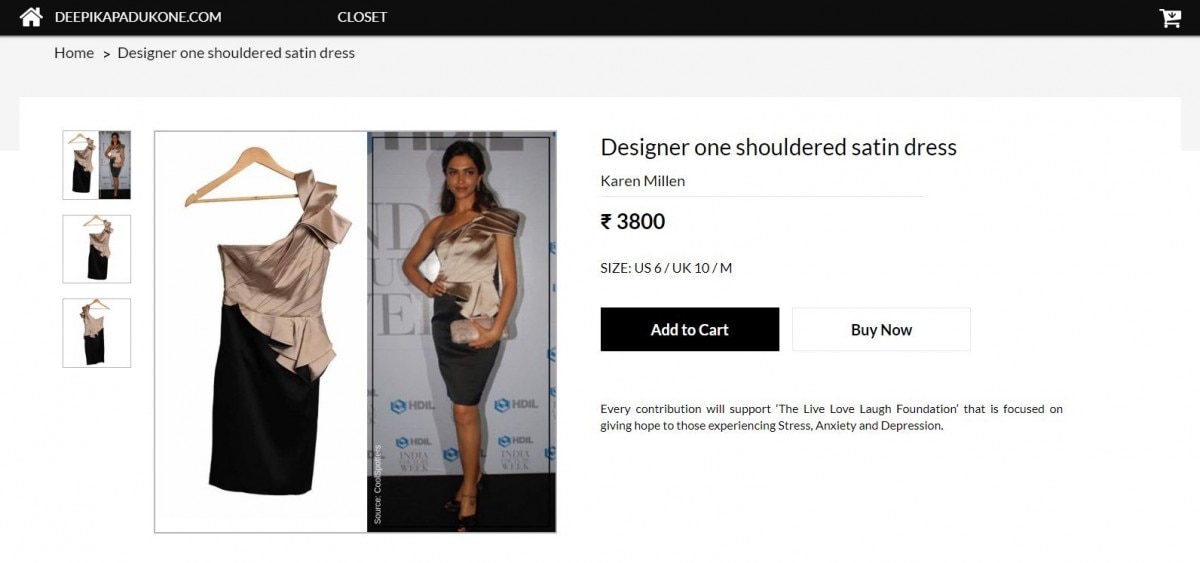Select the second dress thumbnail
Viewport: 1200px width, 563px height.
pos(97,249)
